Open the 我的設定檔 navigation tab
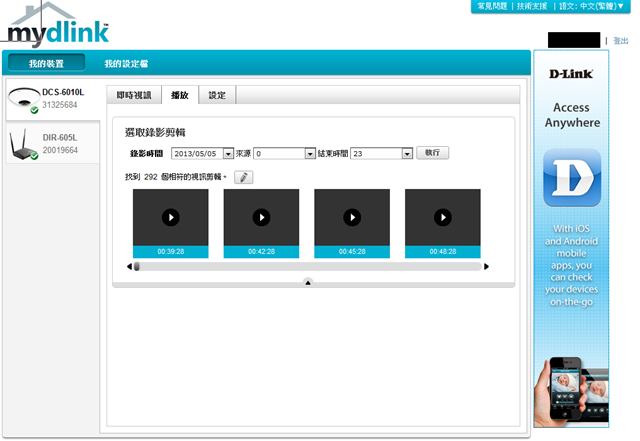The height and width of the screenshot is (441, 640). click(x=126, y=64)
